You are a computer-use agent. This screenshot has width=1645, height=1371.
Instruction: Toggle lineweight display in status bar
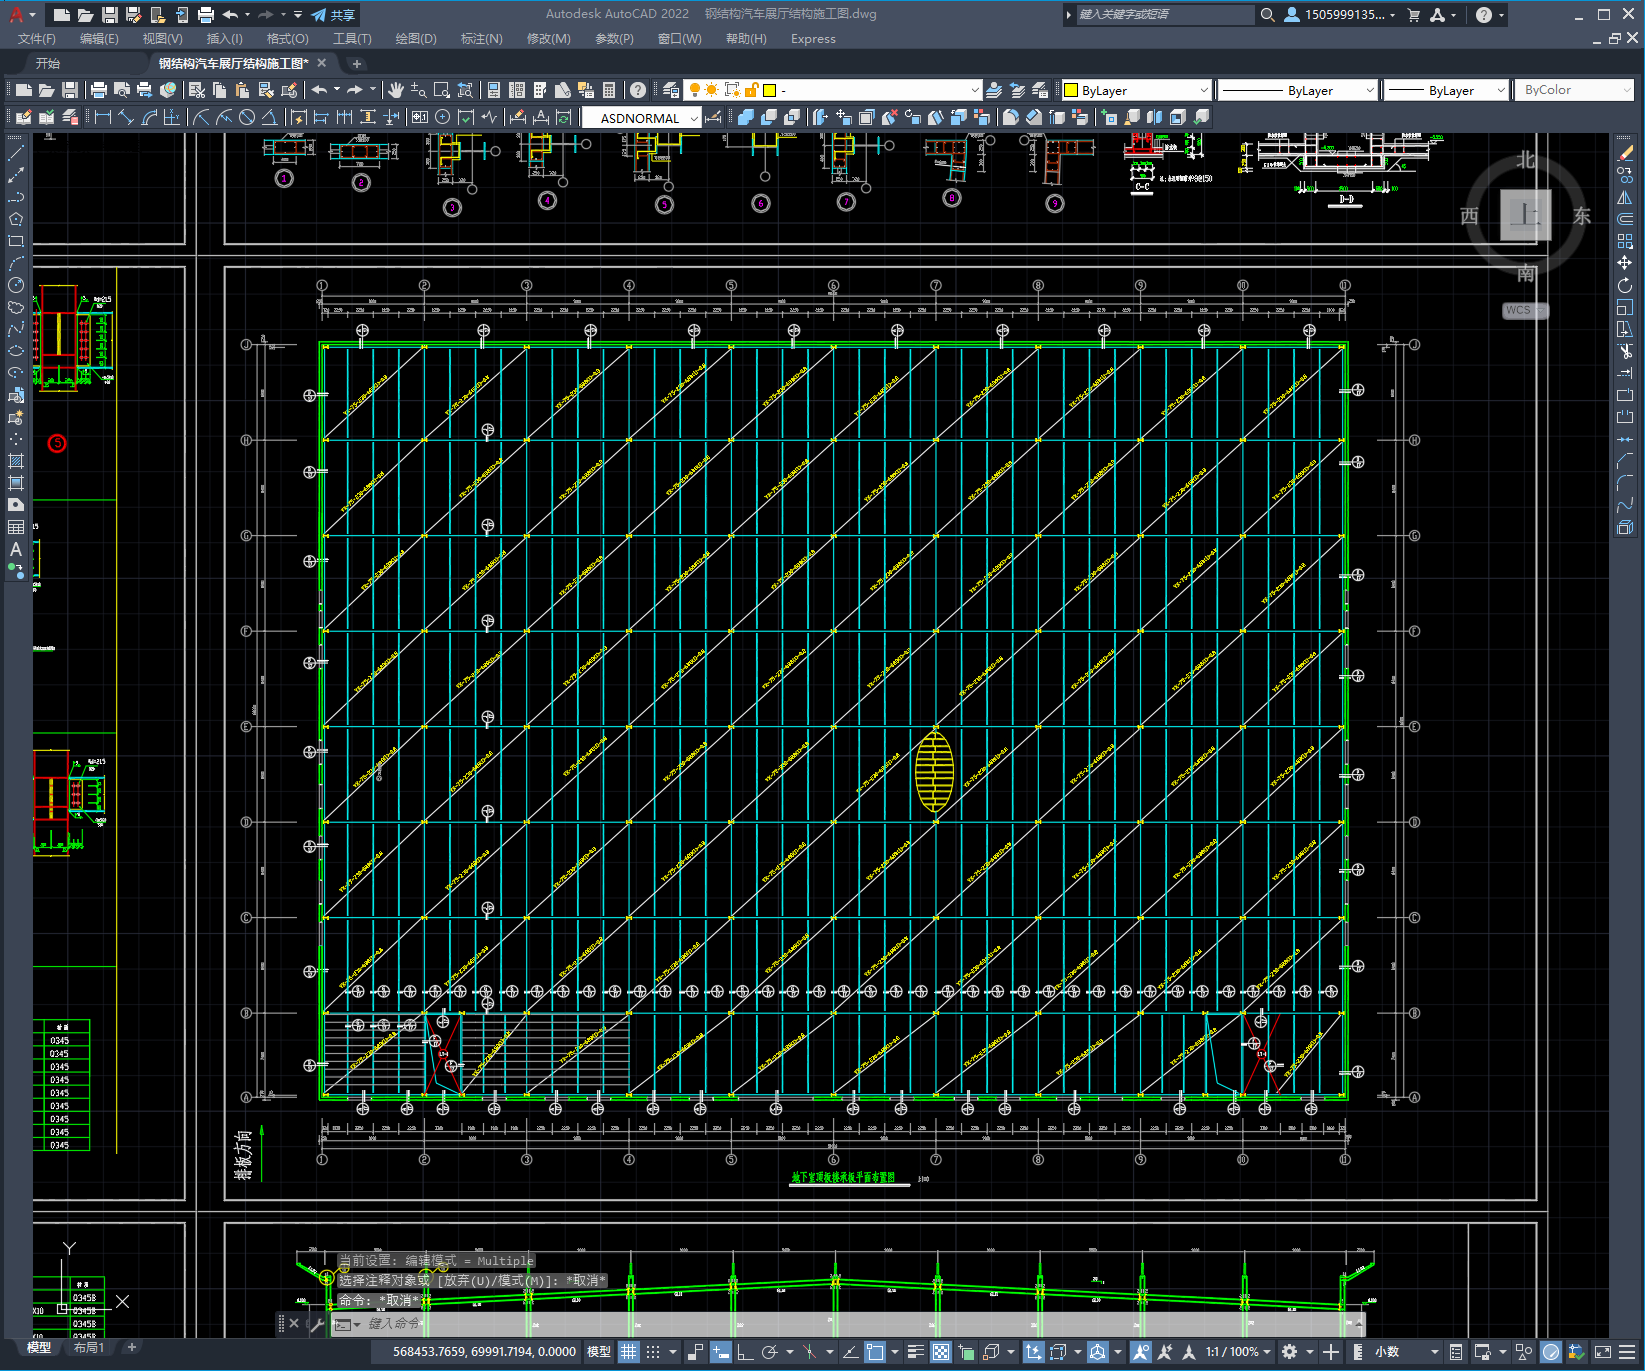click(x=915, y=1352)
